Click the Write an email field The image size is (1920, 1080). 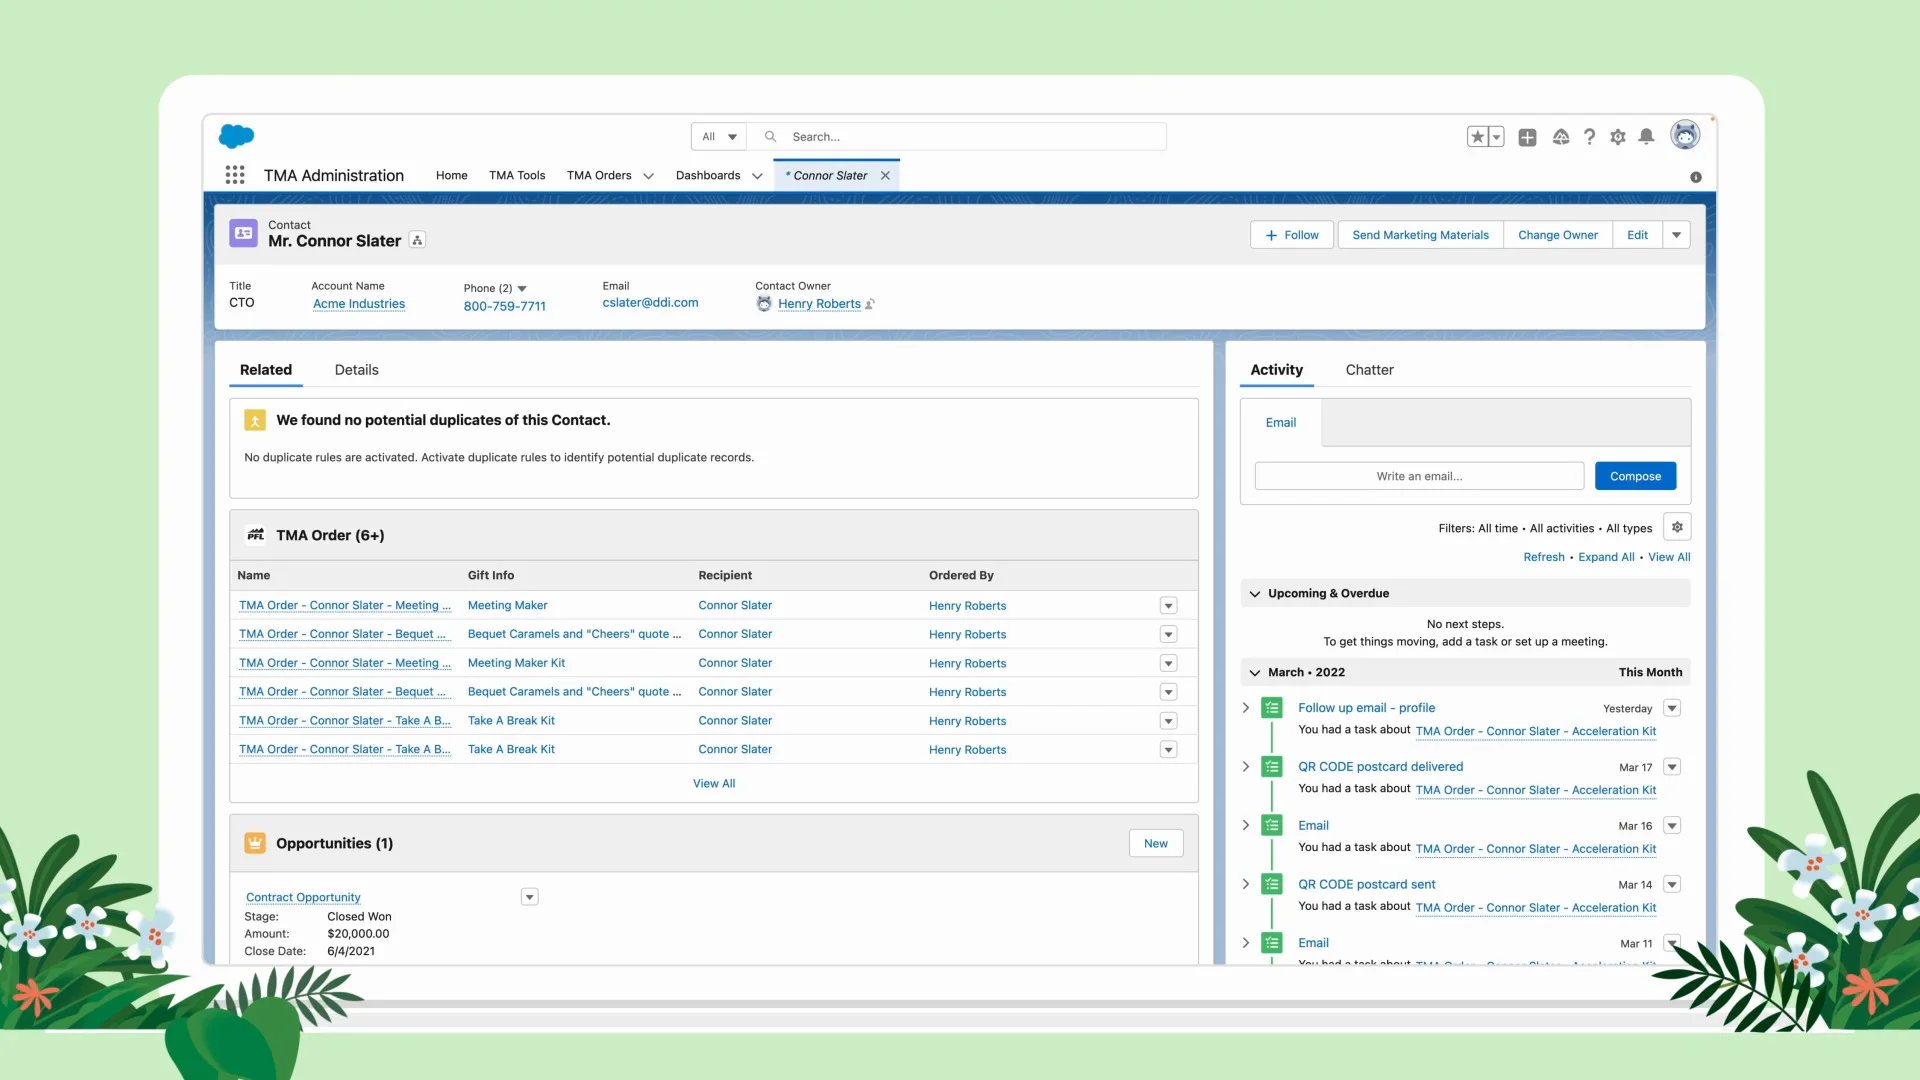[1418, 476]
